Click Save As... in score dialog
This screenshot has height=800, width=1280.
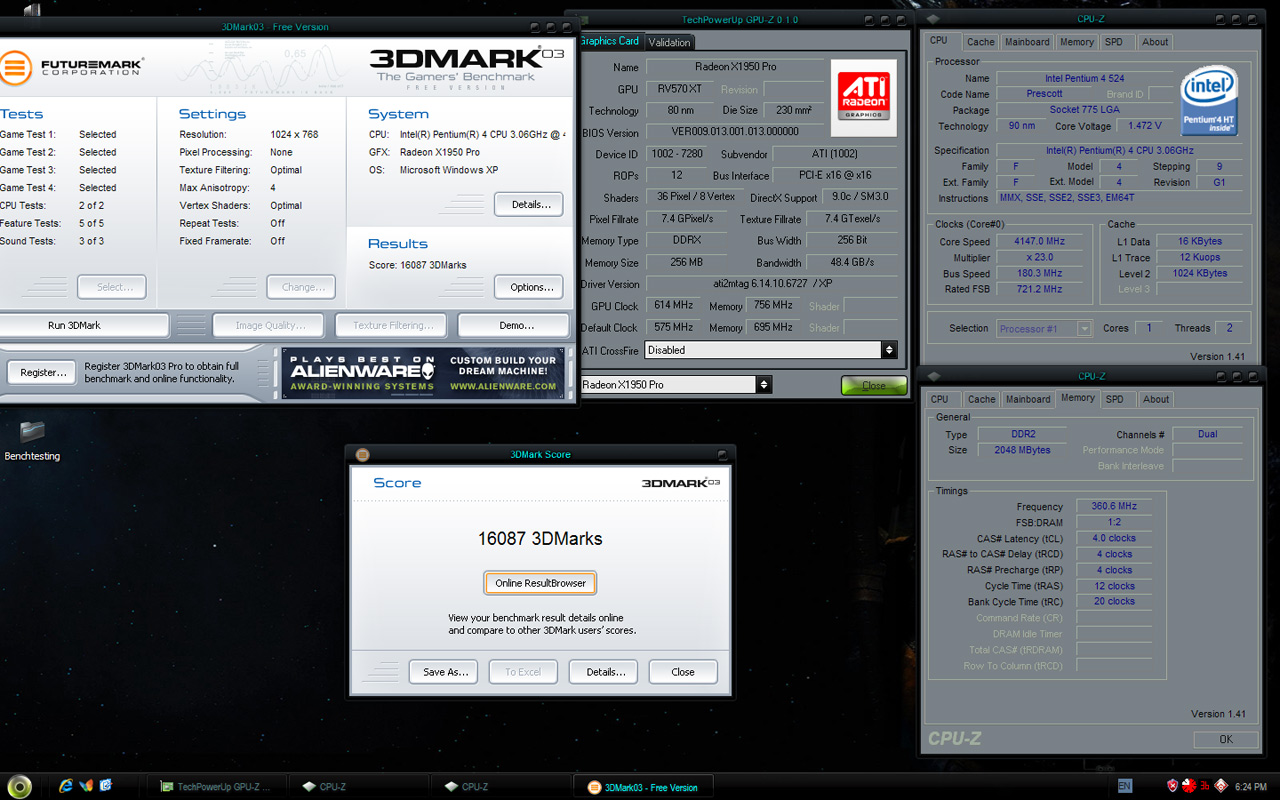[x=443, y=672]
